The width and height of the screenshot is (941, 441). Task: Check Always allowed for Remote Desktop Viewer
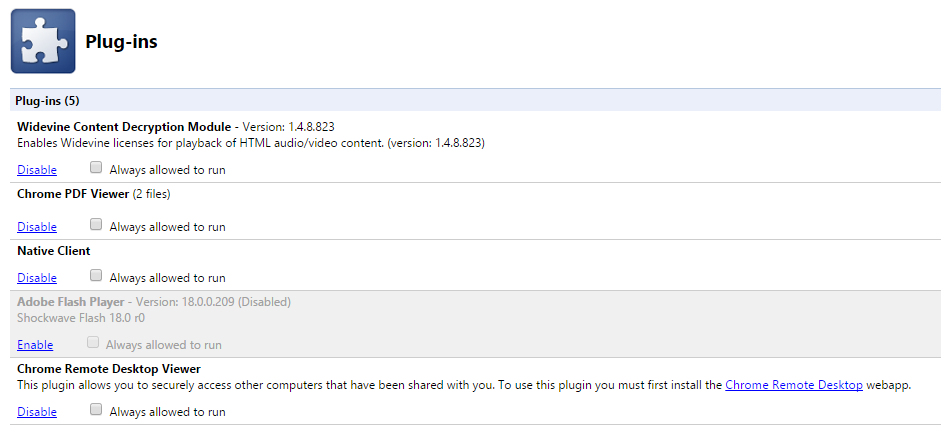coord(96,410)
